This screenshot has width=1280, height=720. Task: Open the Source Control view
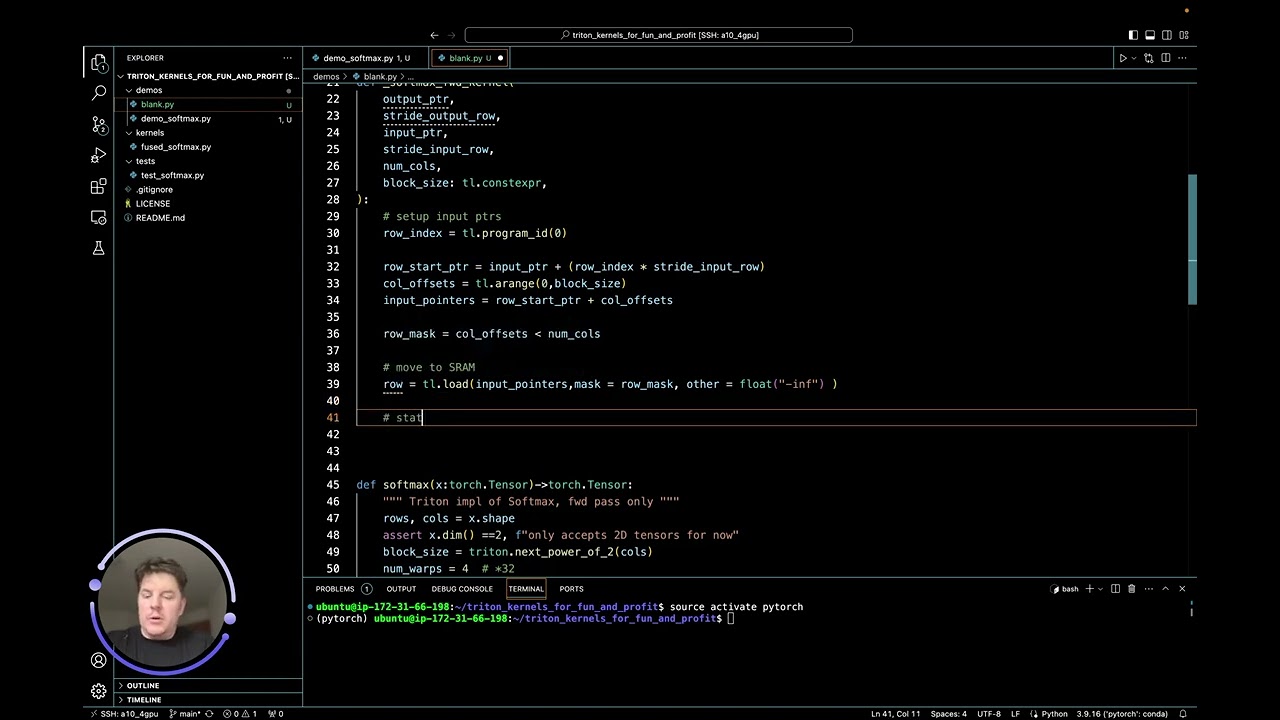(98, 124)
